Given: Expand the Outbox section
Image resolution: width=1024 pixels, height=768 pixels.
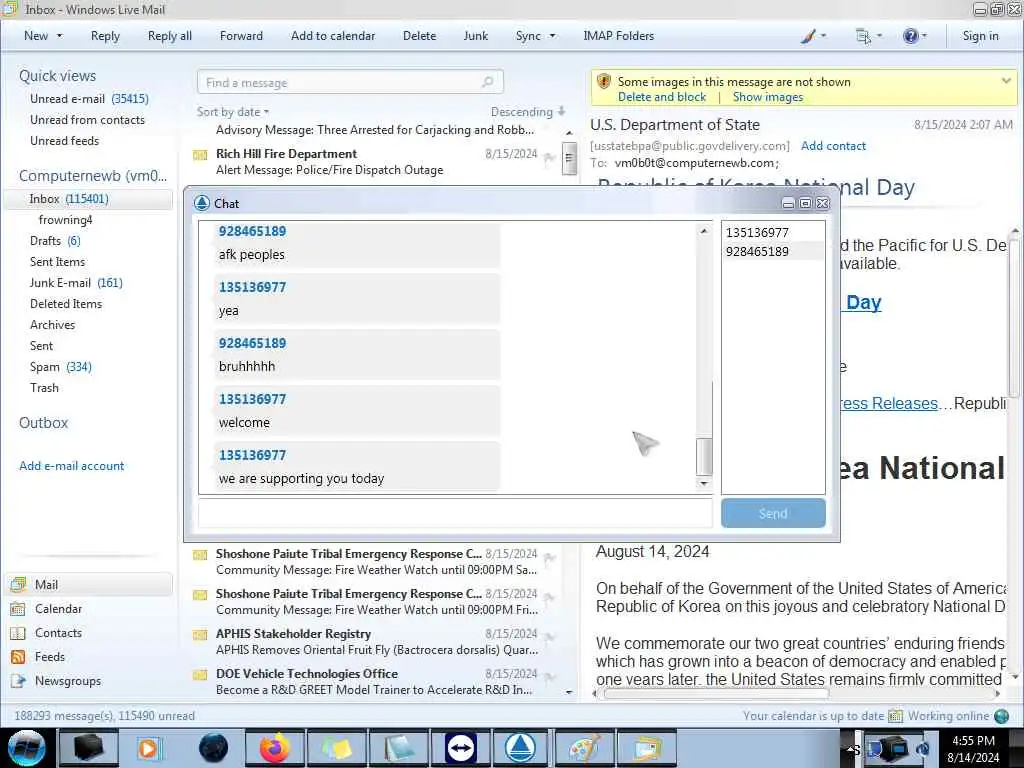Looking at the screenshot, I should 43,423.
